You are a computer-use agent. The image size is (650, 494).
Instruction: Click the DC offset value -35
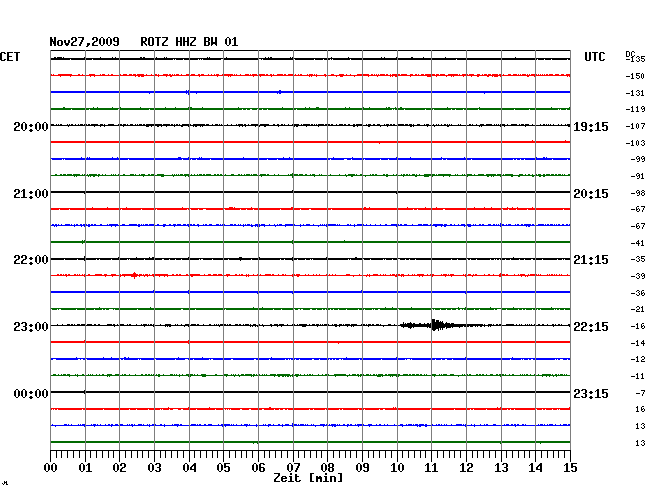click(638, 259)
